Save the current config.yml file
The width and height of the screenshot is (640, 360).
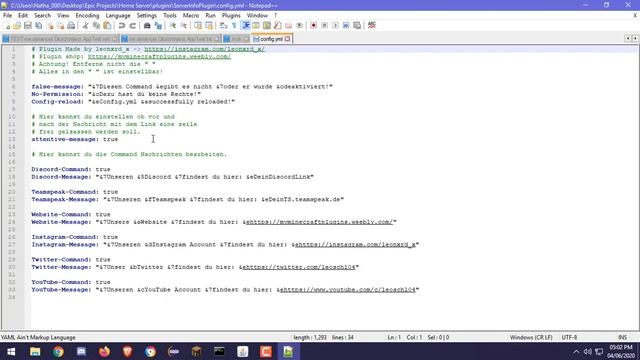(x=28, y=25)
